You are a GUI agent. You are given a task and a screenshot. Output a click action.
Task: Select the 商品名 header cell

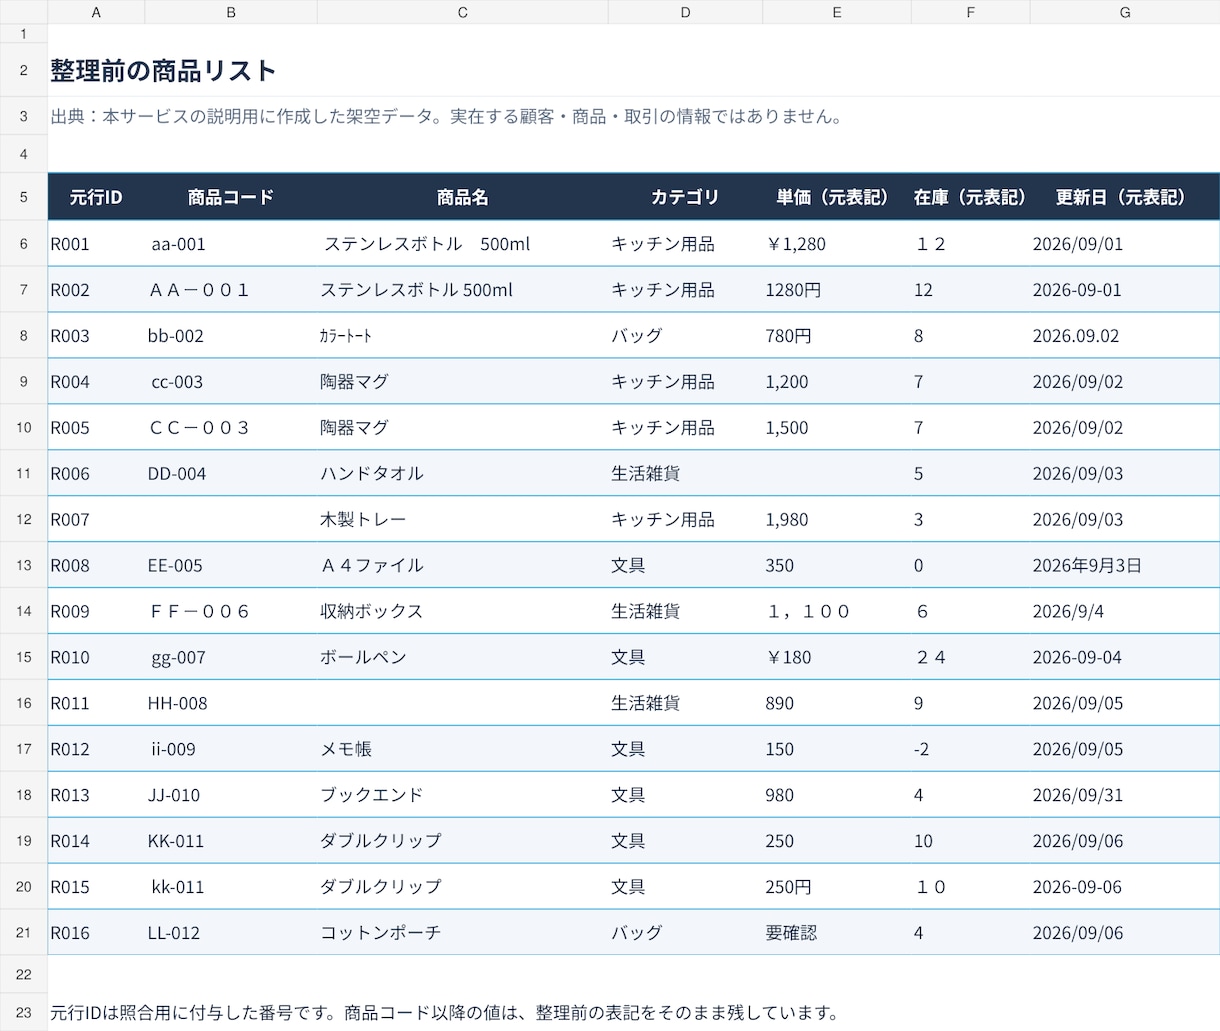pos(463,197)
